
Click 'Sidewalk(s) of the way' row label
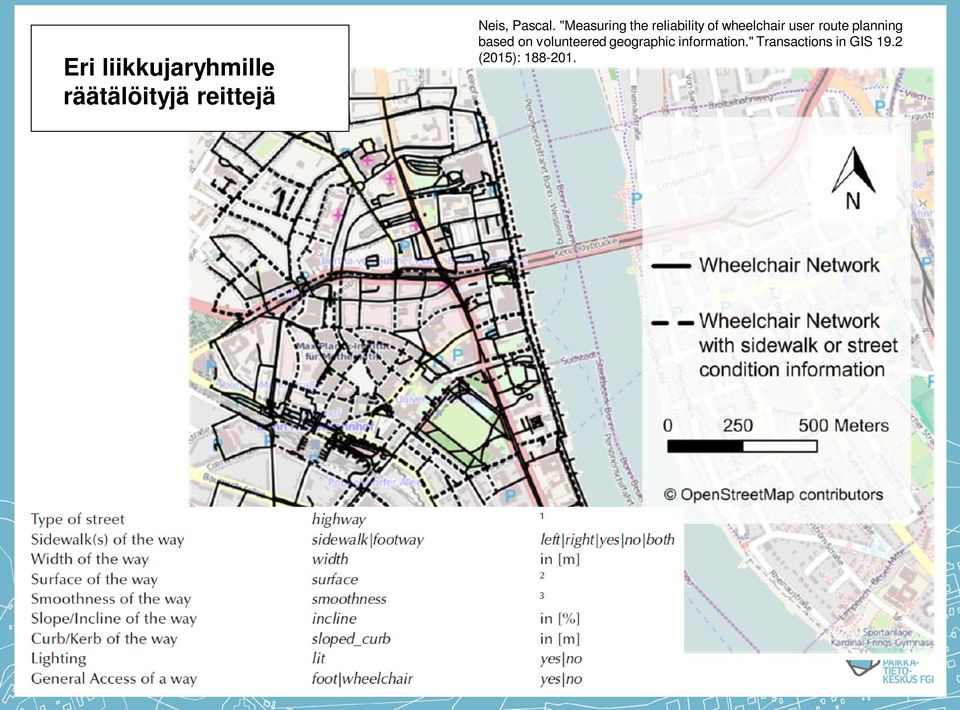pyautogui.click(x=108, y=539)
